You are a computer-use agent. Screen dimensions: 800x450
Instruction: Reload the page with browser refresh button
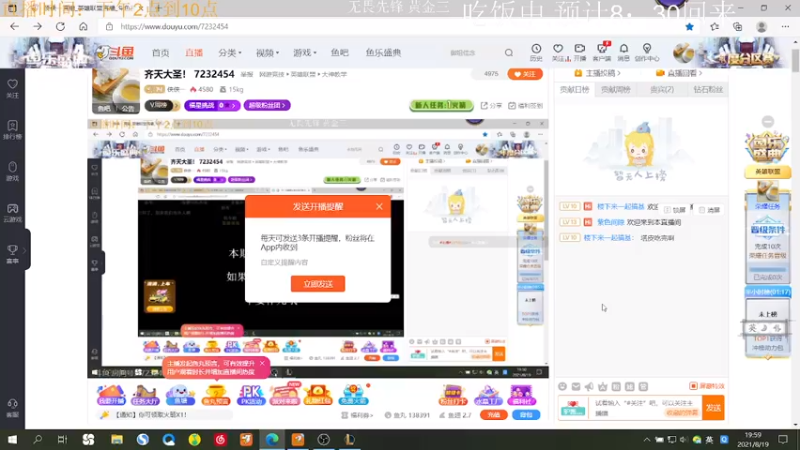[x=60, y=27]
